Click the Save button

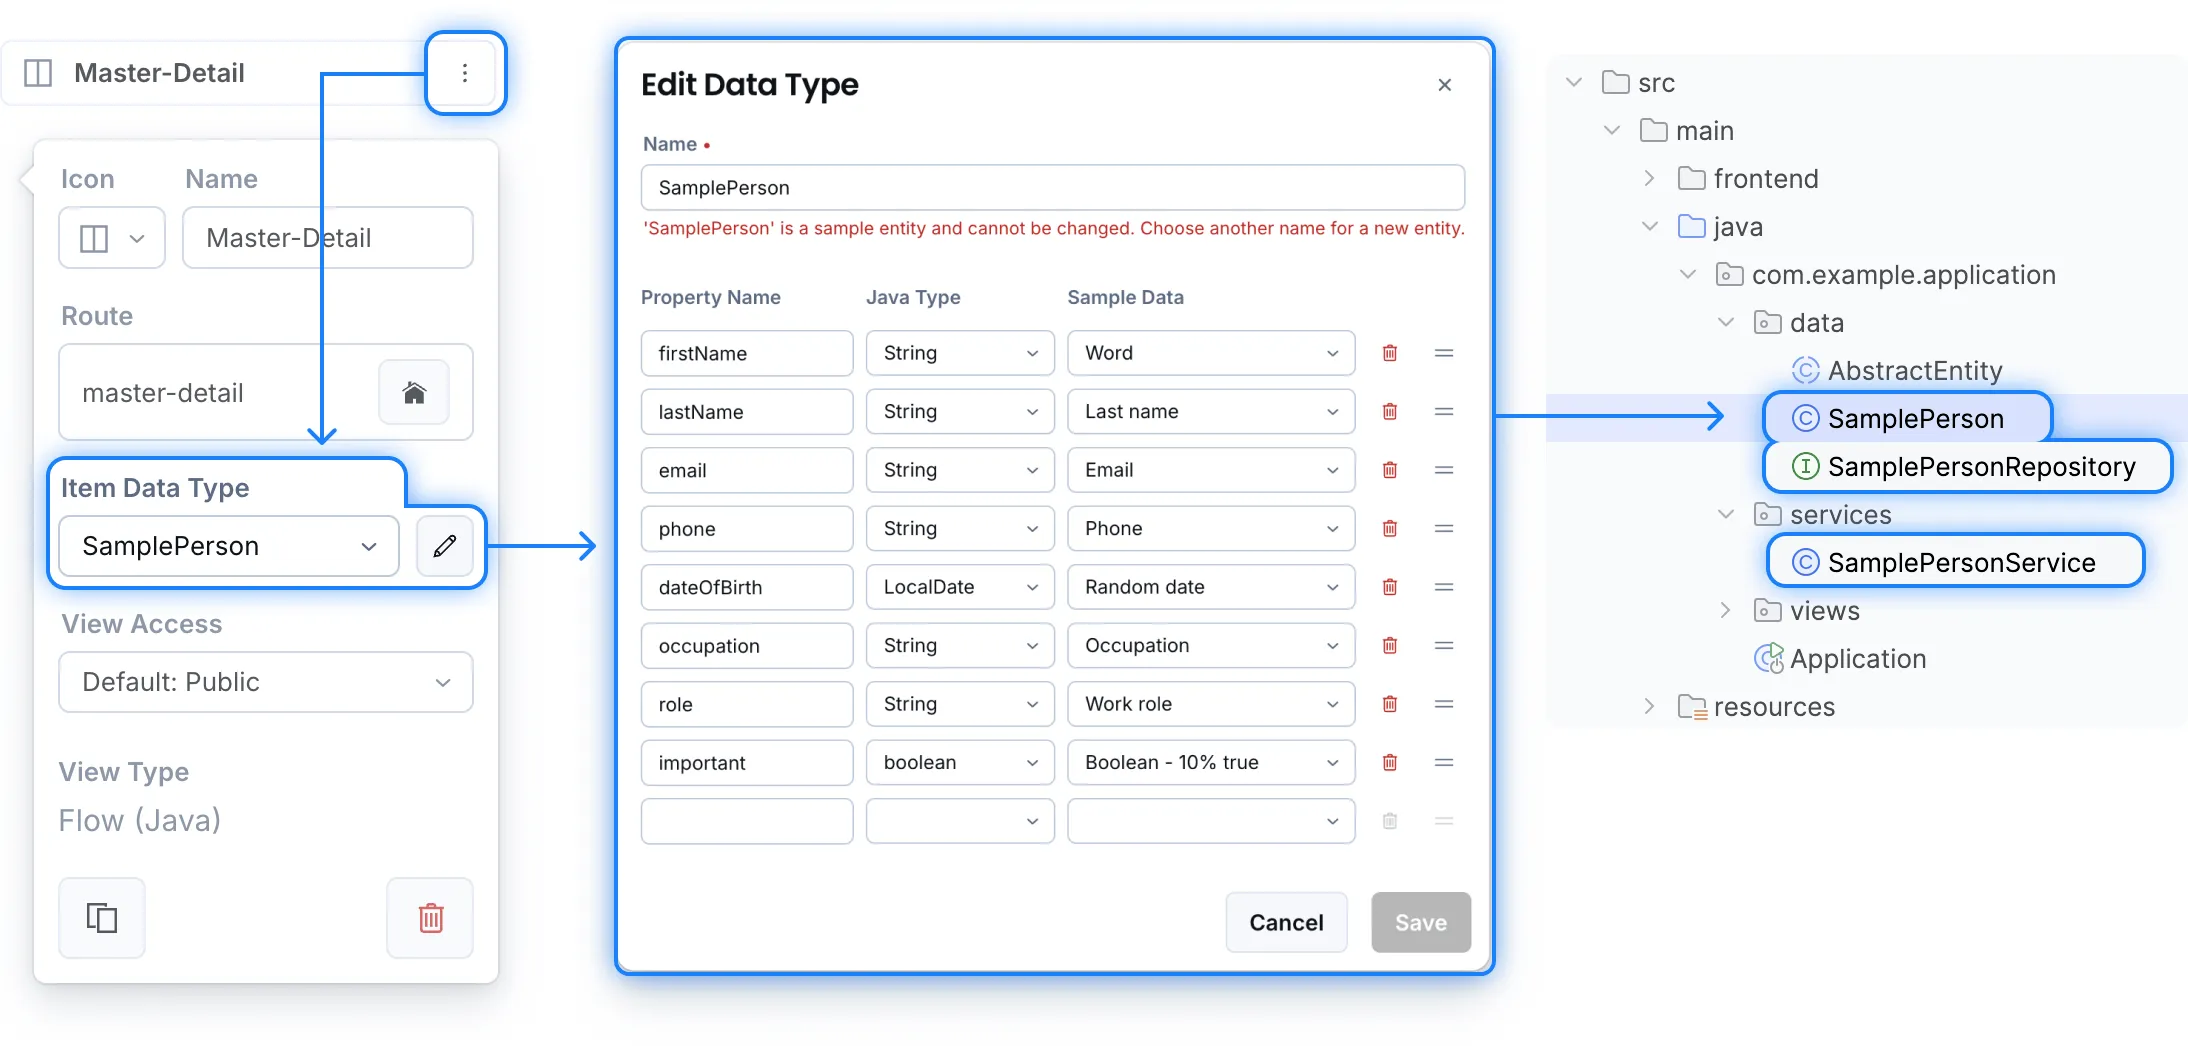1420,922
